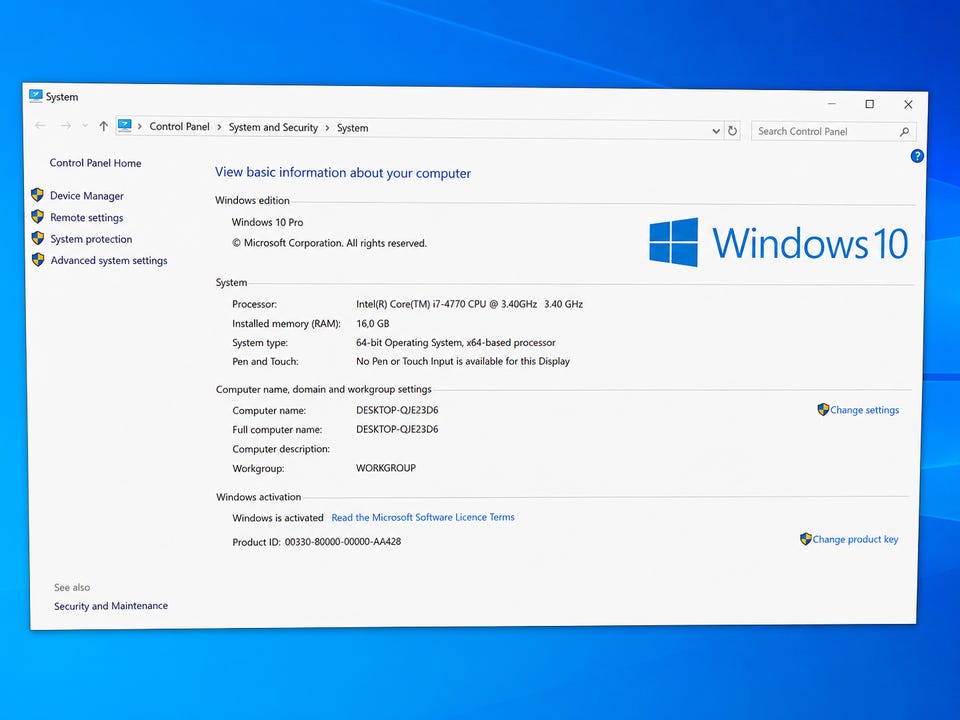960x720 pixels.
Task: Click processor value Intel Core i7-4770
Action: pyautogui.click(x=470, y=304)
